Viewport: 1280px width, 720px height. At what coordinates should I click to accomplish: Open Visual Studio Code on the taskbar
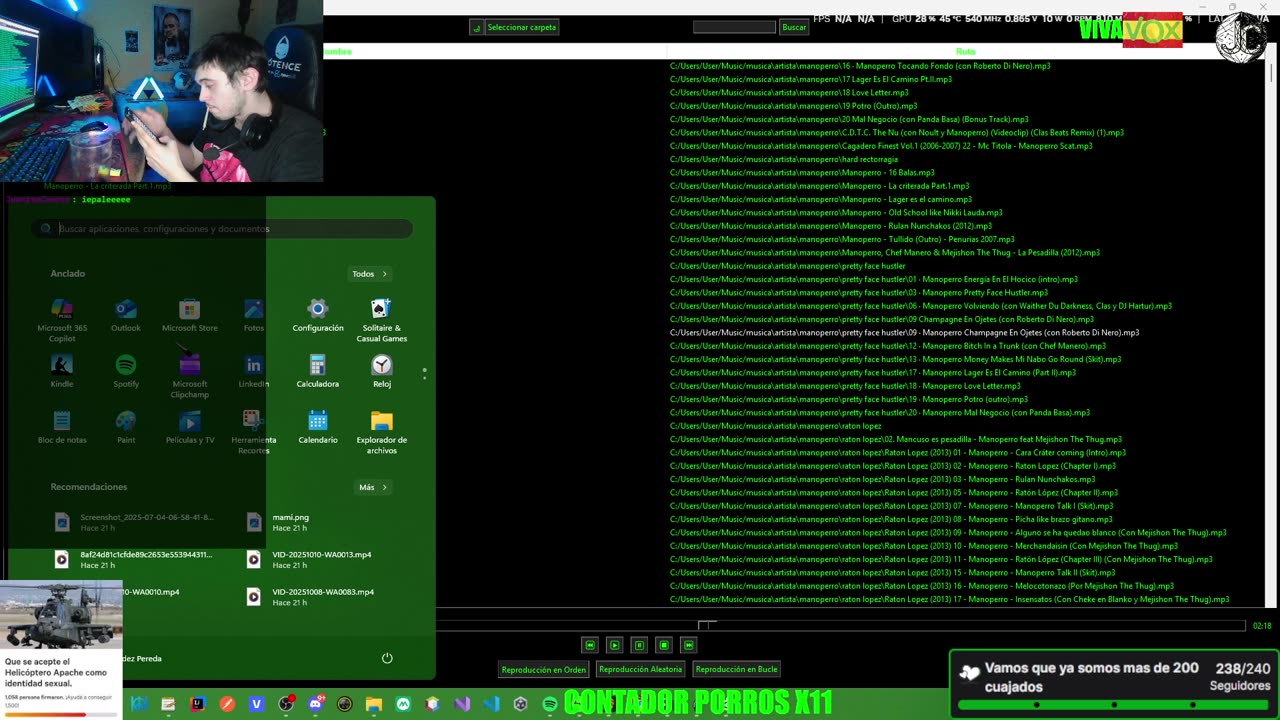click(491, 704)
